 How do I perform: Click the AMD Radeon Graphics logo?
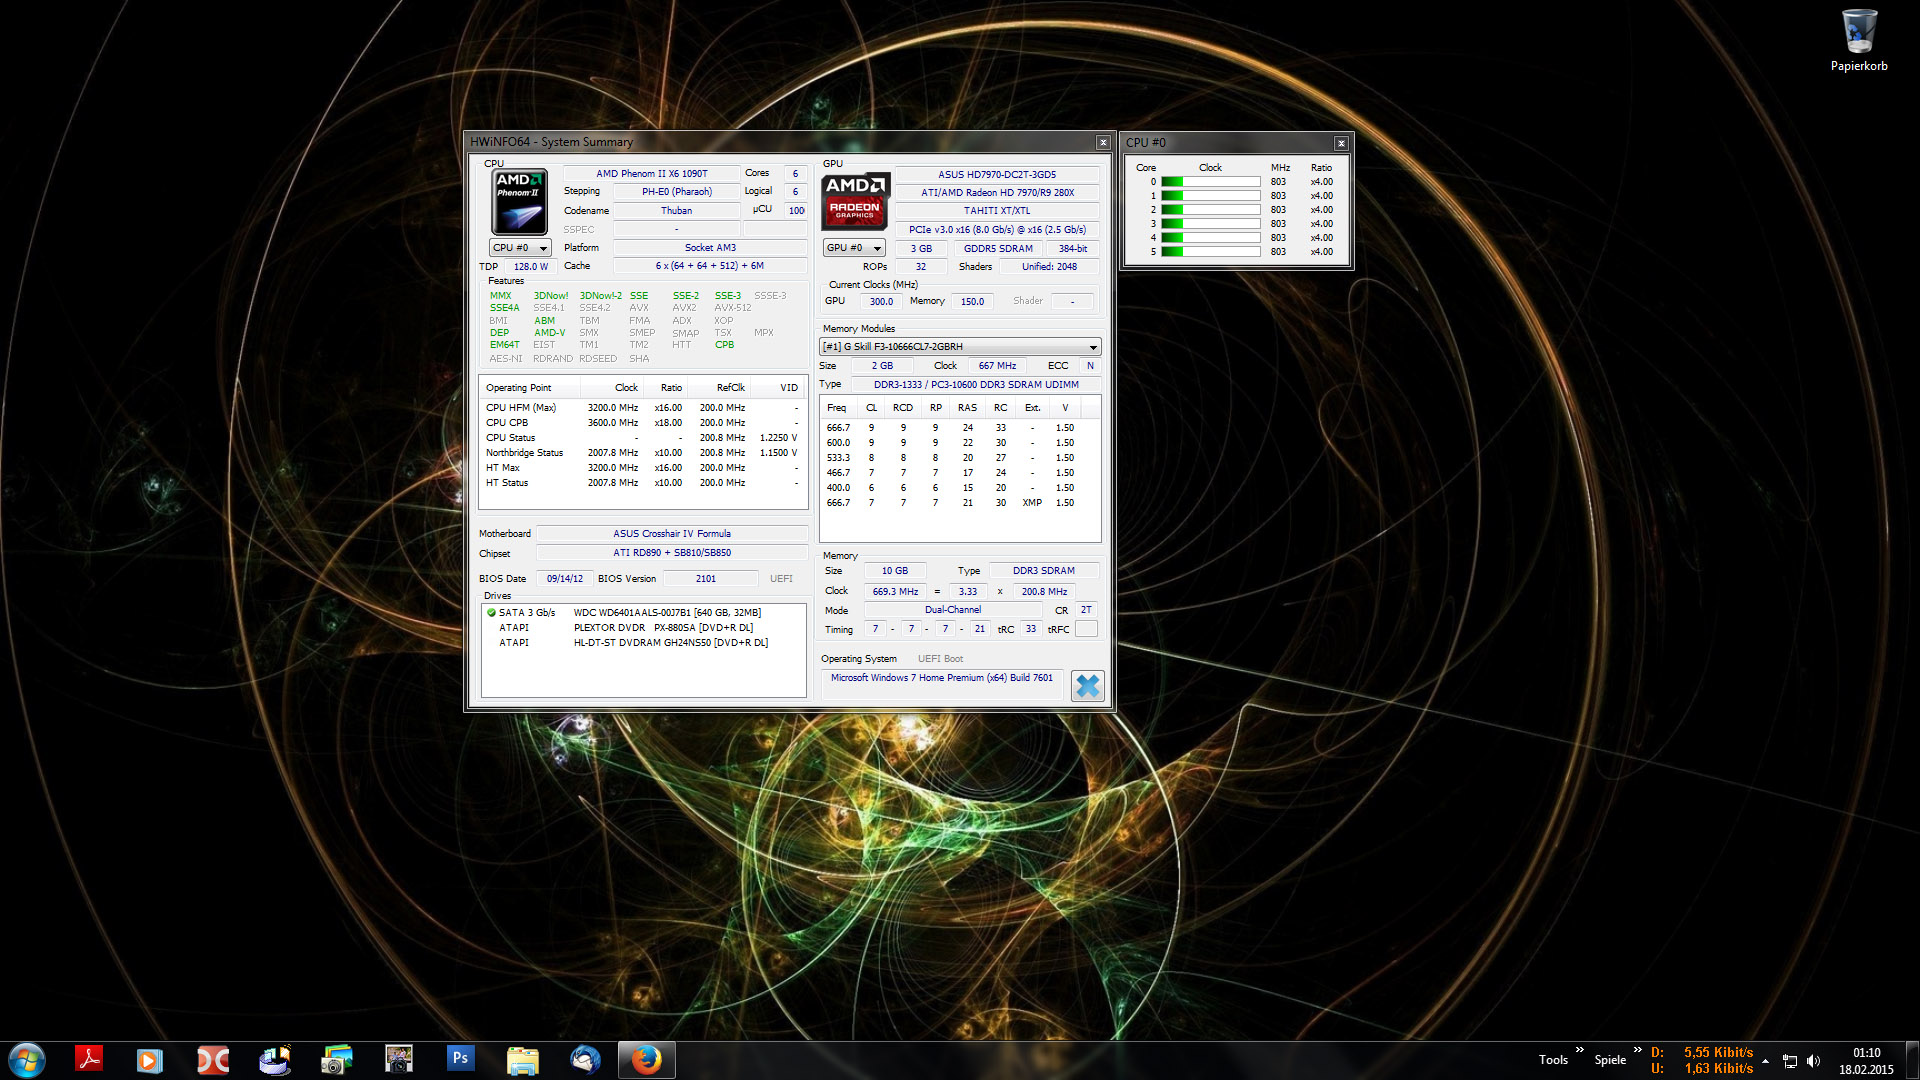(854, 202)
